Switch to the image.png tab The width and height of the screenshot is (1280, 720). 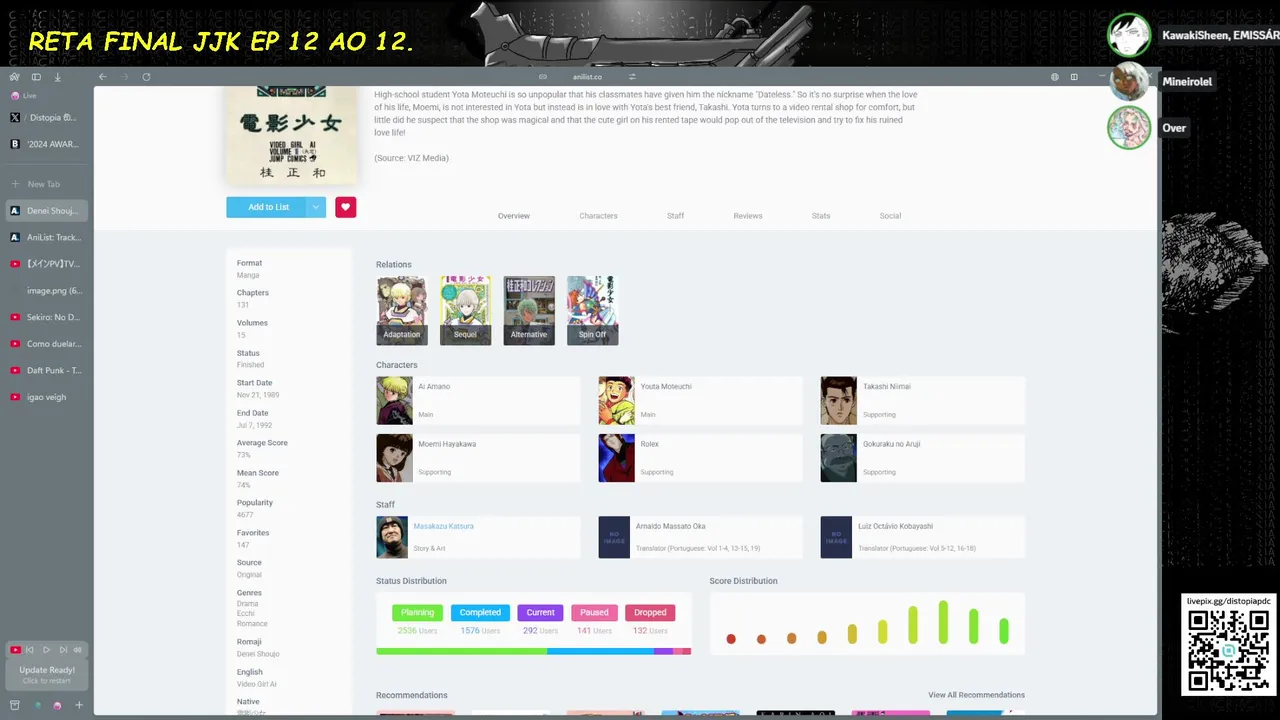click(x=45, y=291)
